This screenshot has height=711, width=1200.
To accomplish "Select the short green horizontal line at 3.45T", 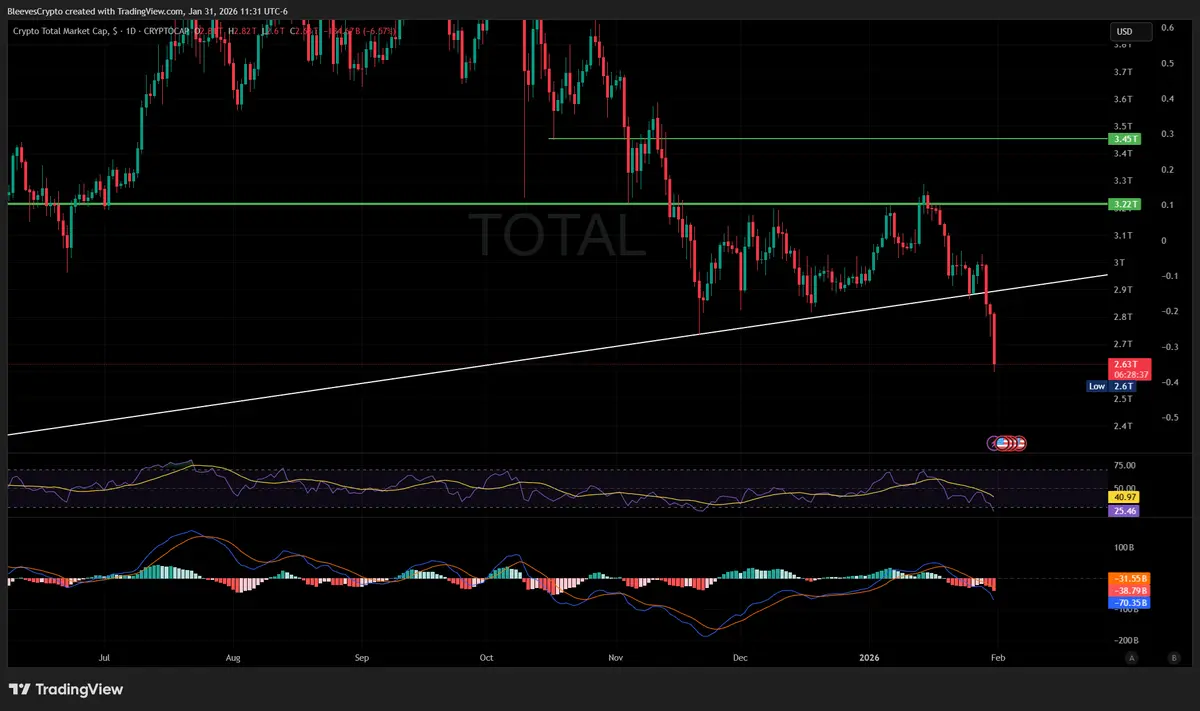I will (830, 138).
